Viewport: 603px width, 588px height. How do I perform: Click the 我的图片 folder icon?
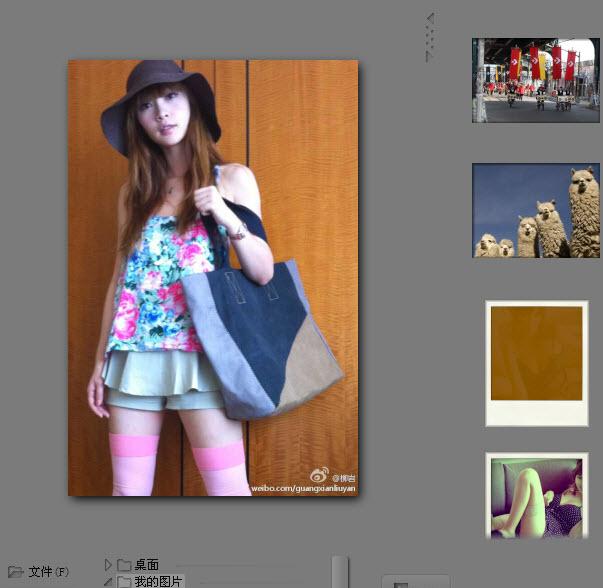click(124, 581)
